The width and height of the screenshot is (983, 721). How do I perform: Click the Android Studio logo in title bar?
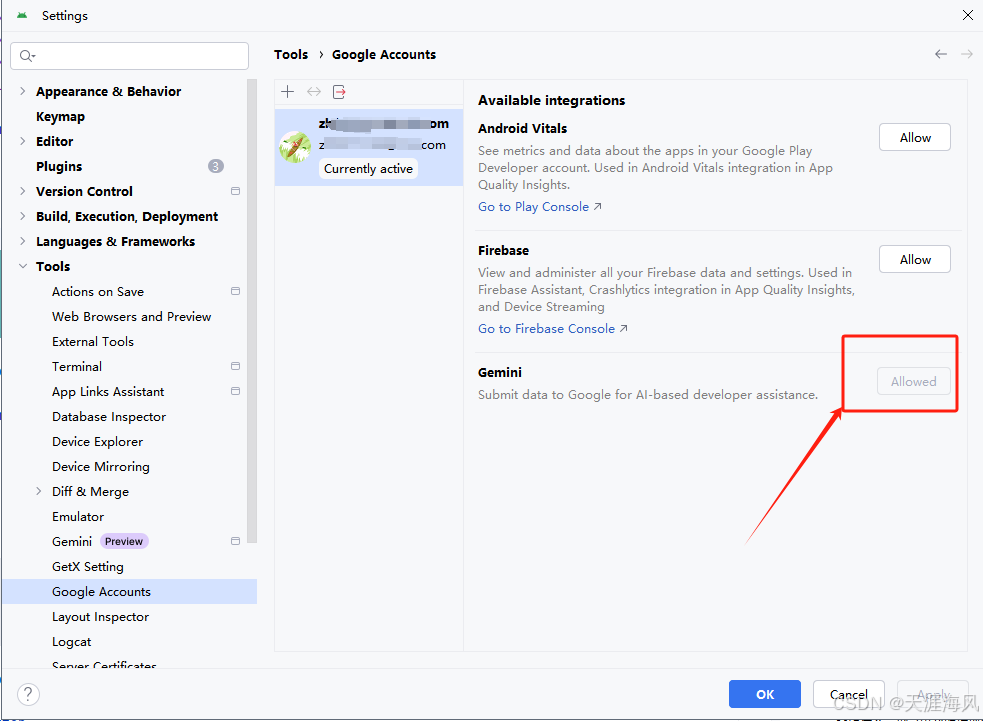coord(22,15)
